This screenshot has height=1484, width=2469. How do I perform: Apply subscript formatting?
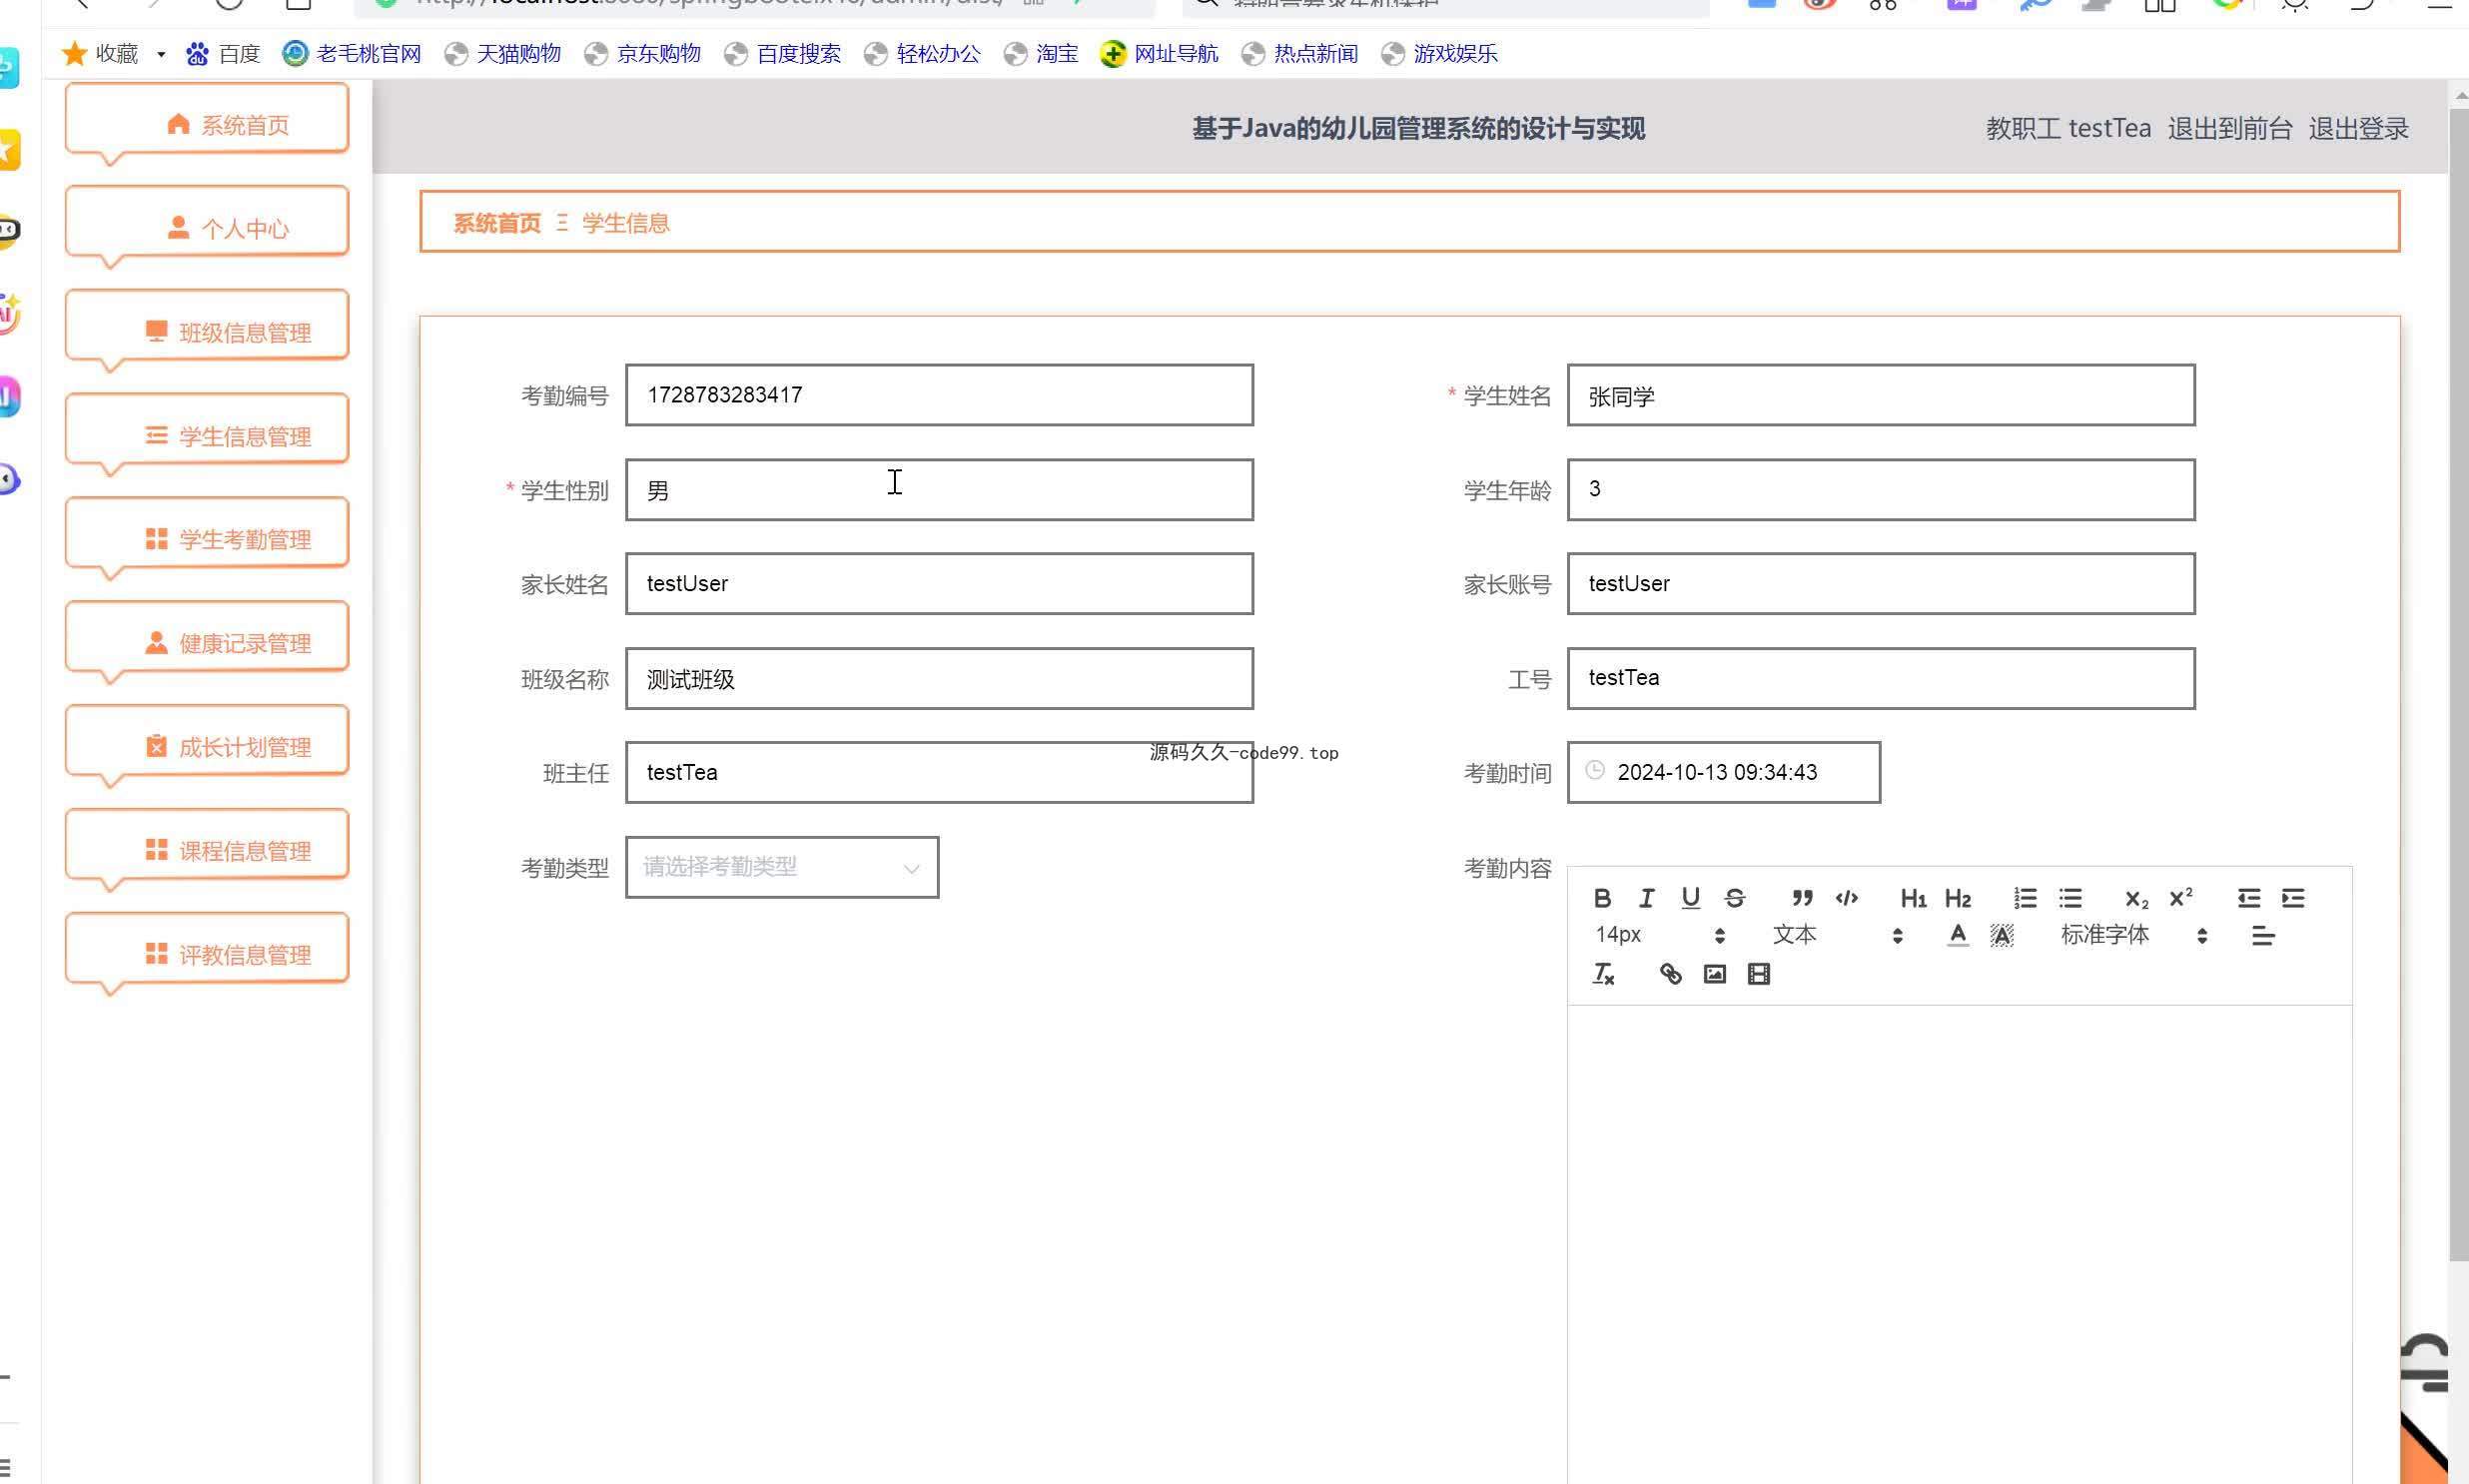coord(2136,898)
